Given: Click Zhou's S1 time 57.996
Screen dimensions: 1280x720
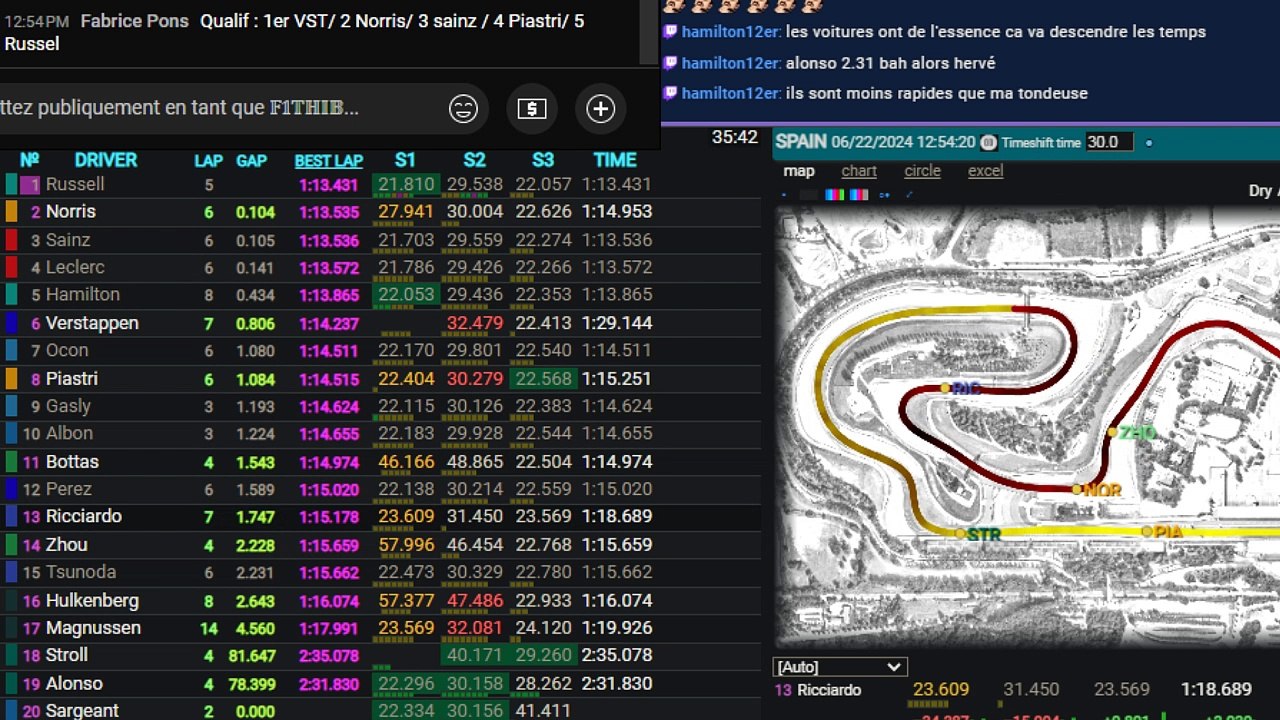Looking at the screenshot, I should (x=406, y=545).
